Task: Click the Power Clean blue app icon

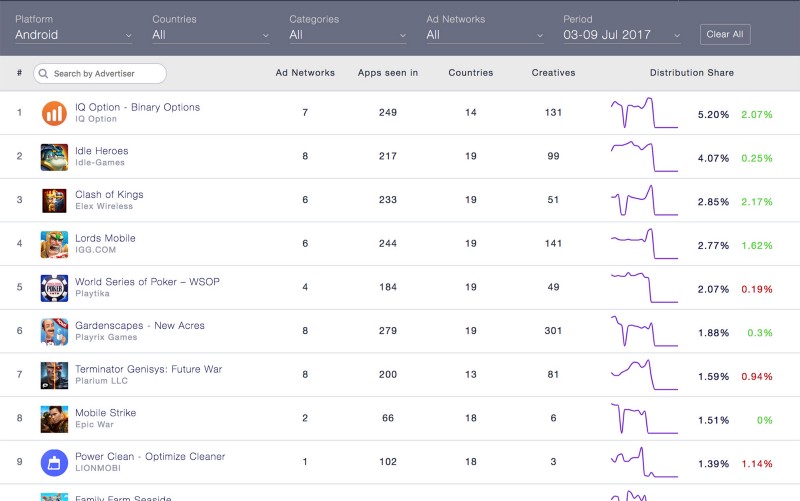Action: point(54,462)
